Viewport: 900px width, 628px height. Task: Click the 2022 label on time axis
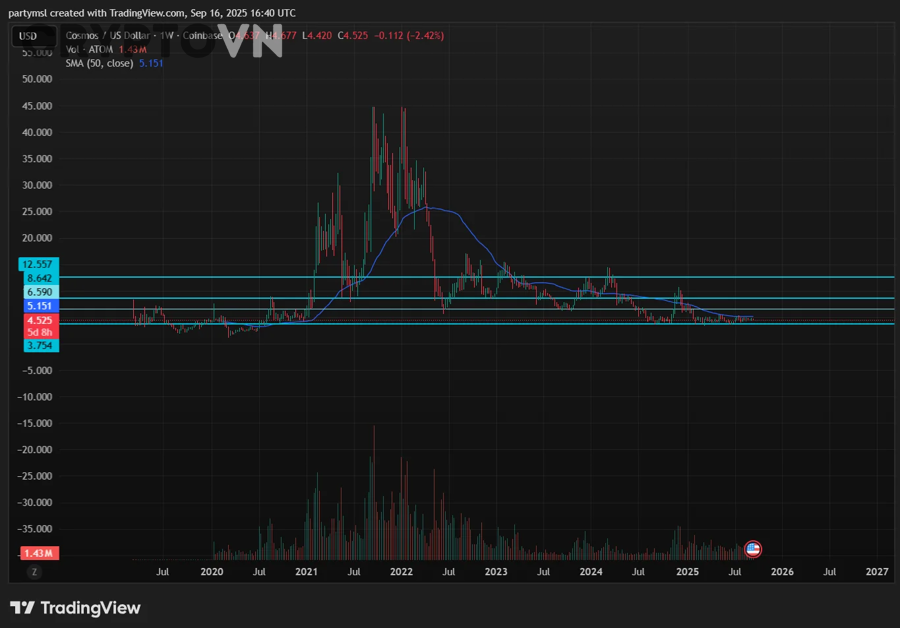(x=401, y=572)
